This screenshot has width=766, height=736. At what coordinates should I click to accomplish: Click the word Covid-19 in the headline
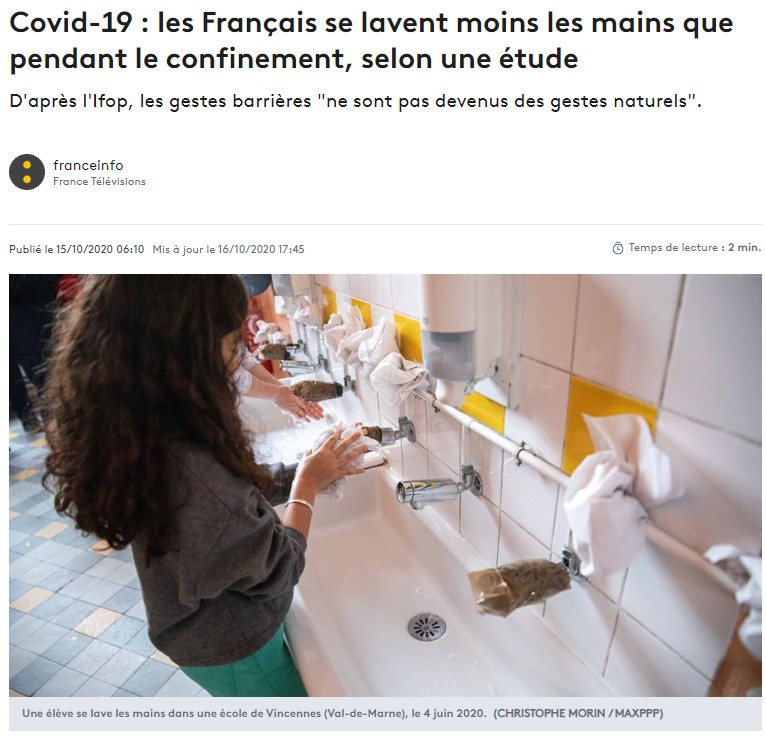[x=71, y=23]
